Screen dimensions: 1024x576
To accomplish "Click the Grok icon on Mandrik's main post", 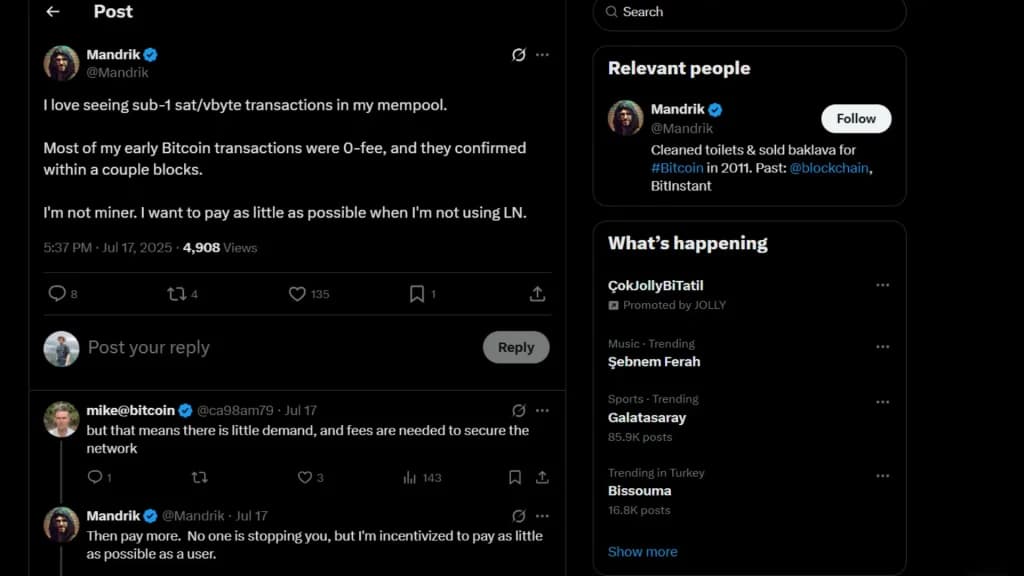I will click(x=519, y=55).
